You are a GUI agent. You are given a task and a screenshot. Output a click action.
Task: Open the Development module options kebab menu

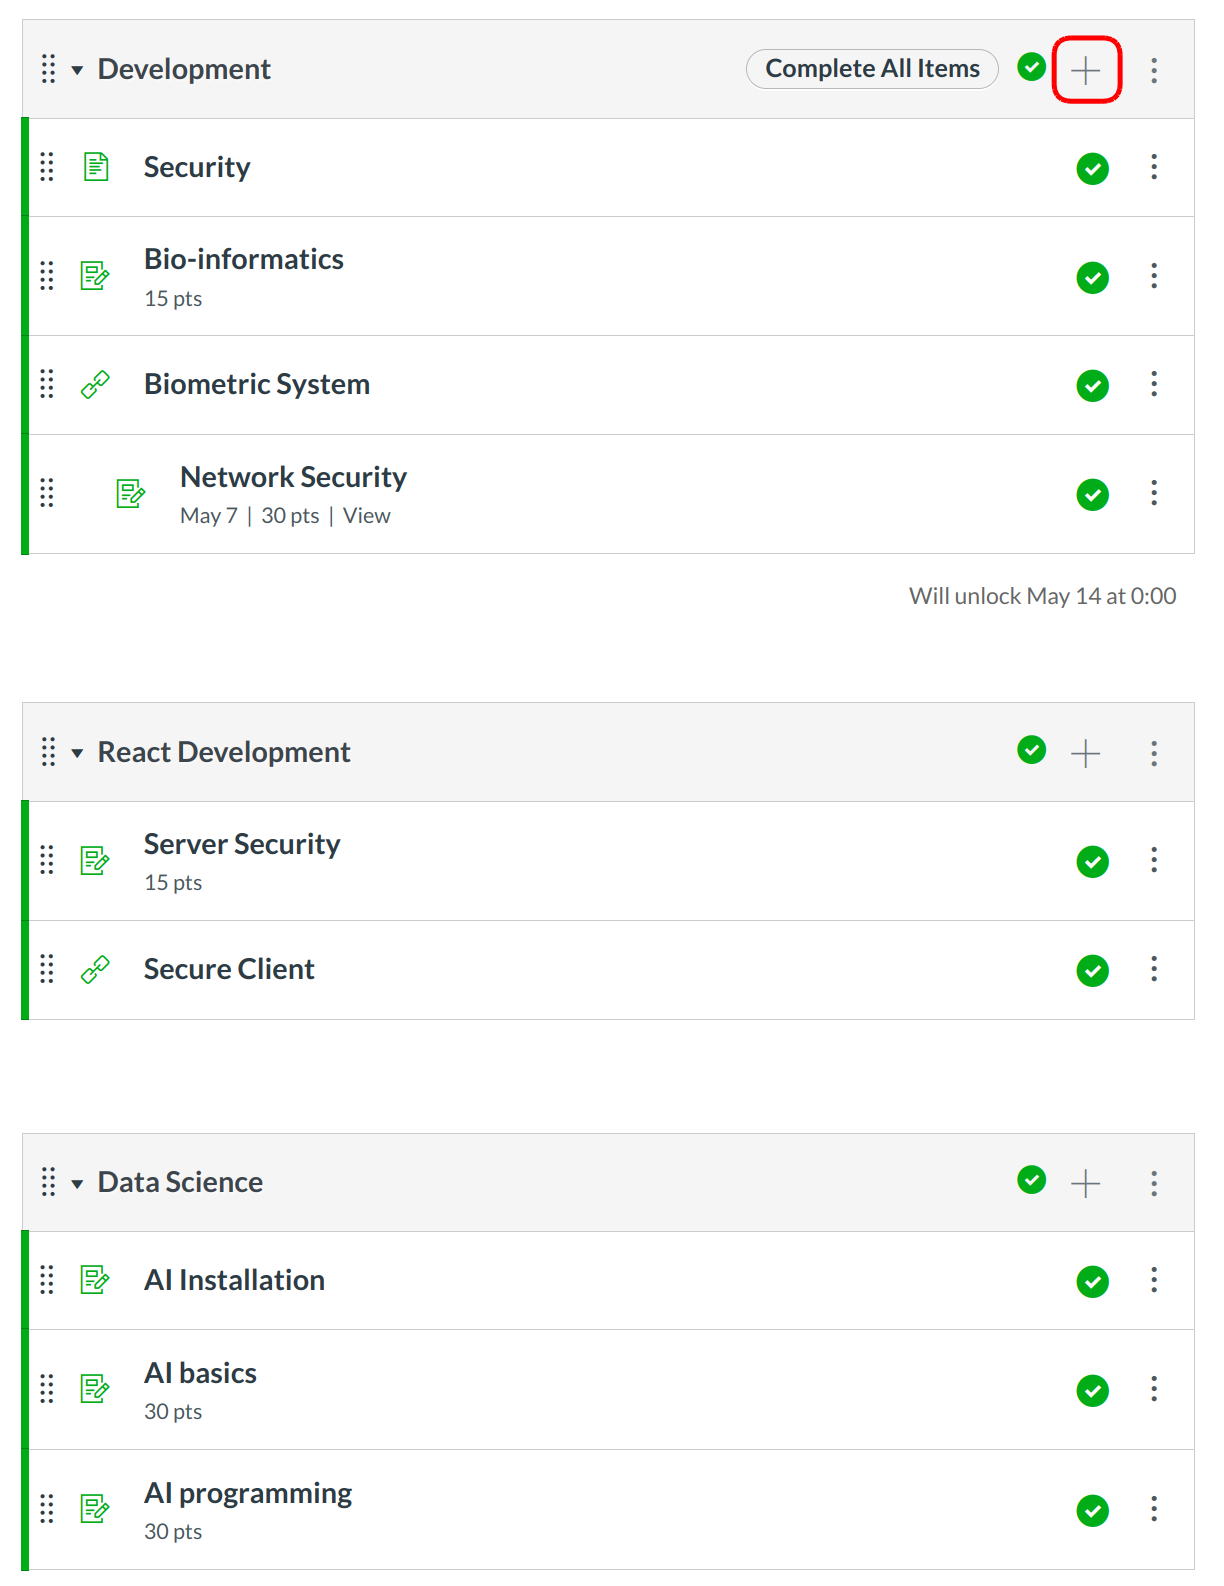click(1154, 70)
